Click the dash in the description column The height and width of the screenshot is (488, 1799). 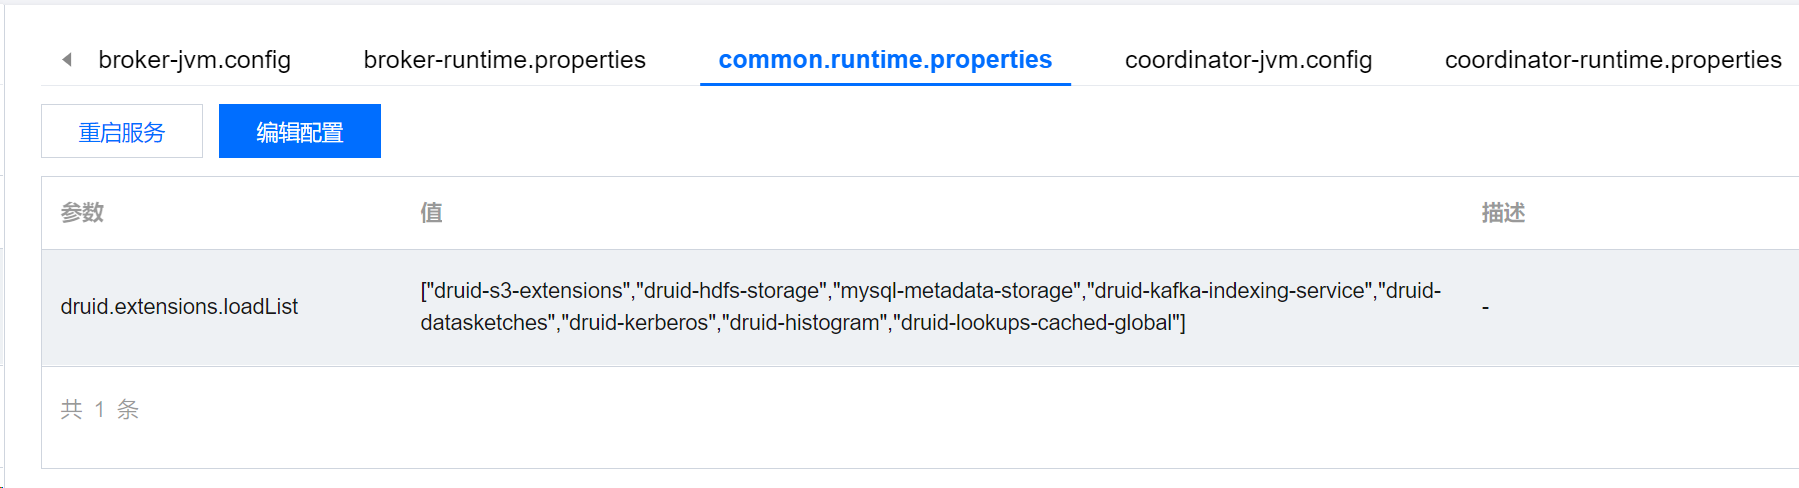click(x=1485, y=308)
